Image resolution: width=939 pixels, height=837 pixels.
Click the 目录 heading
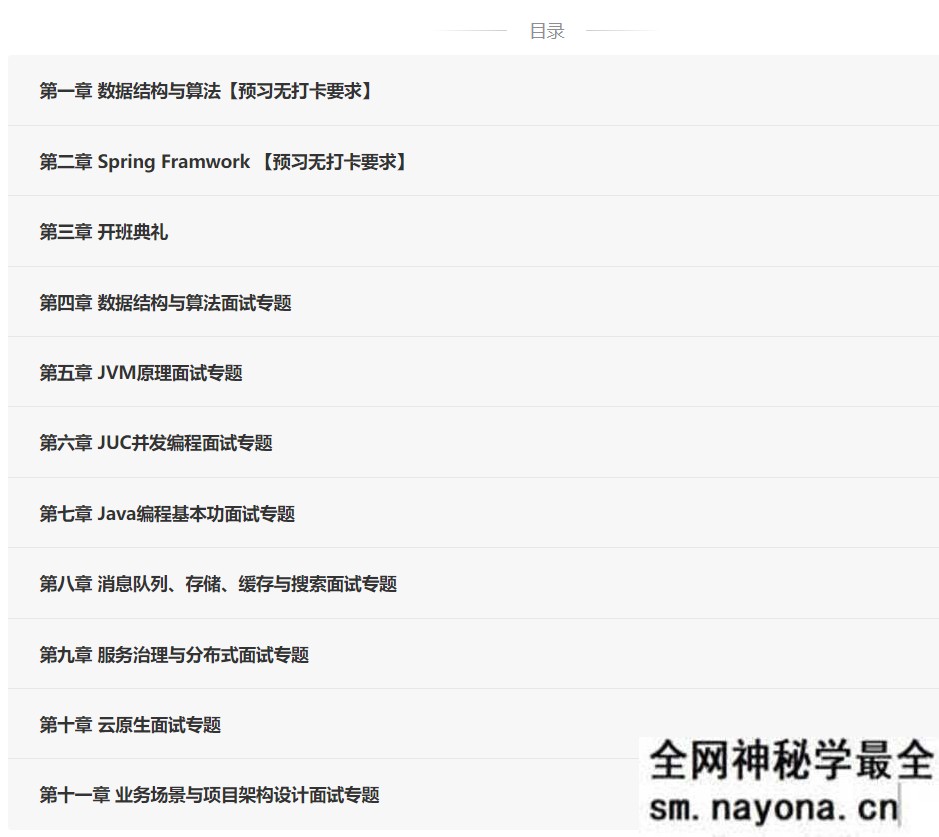(547, 31)
